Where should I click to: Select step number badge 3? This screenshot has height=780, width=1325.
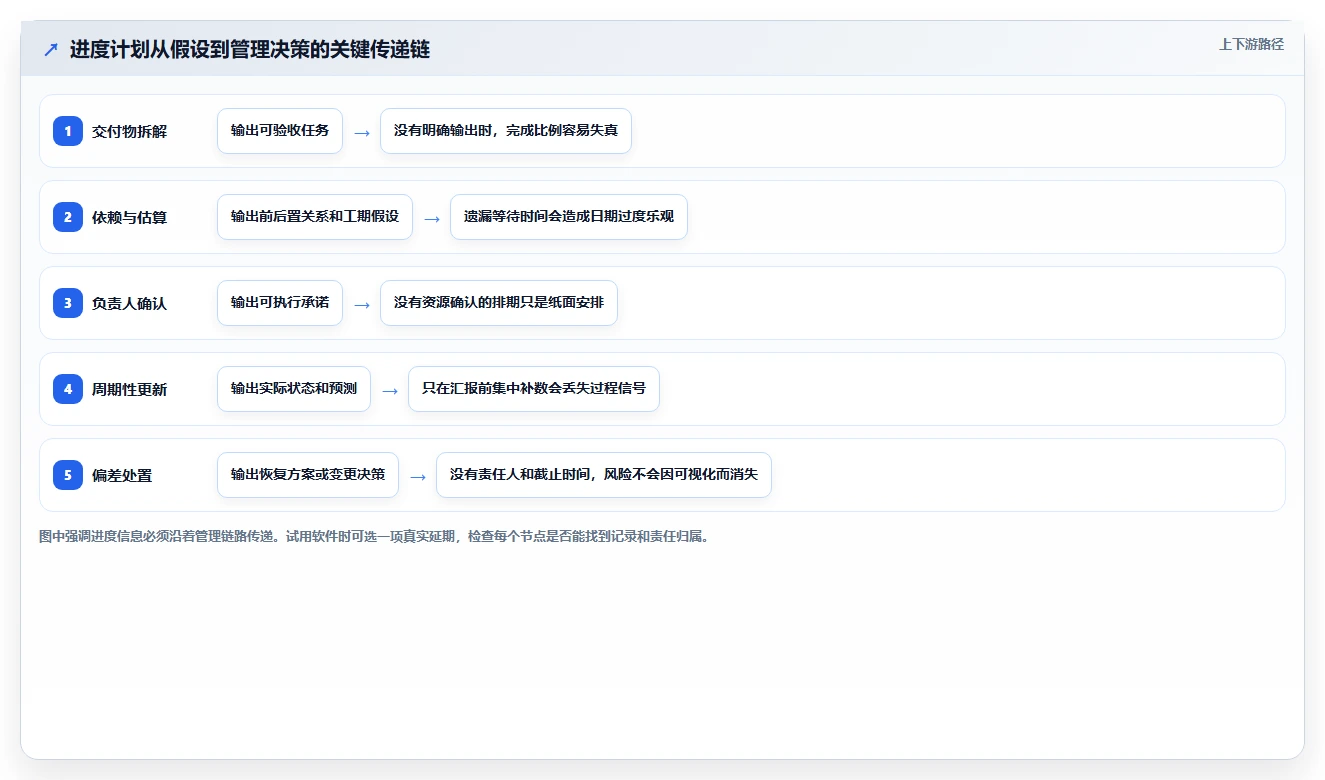68,303
